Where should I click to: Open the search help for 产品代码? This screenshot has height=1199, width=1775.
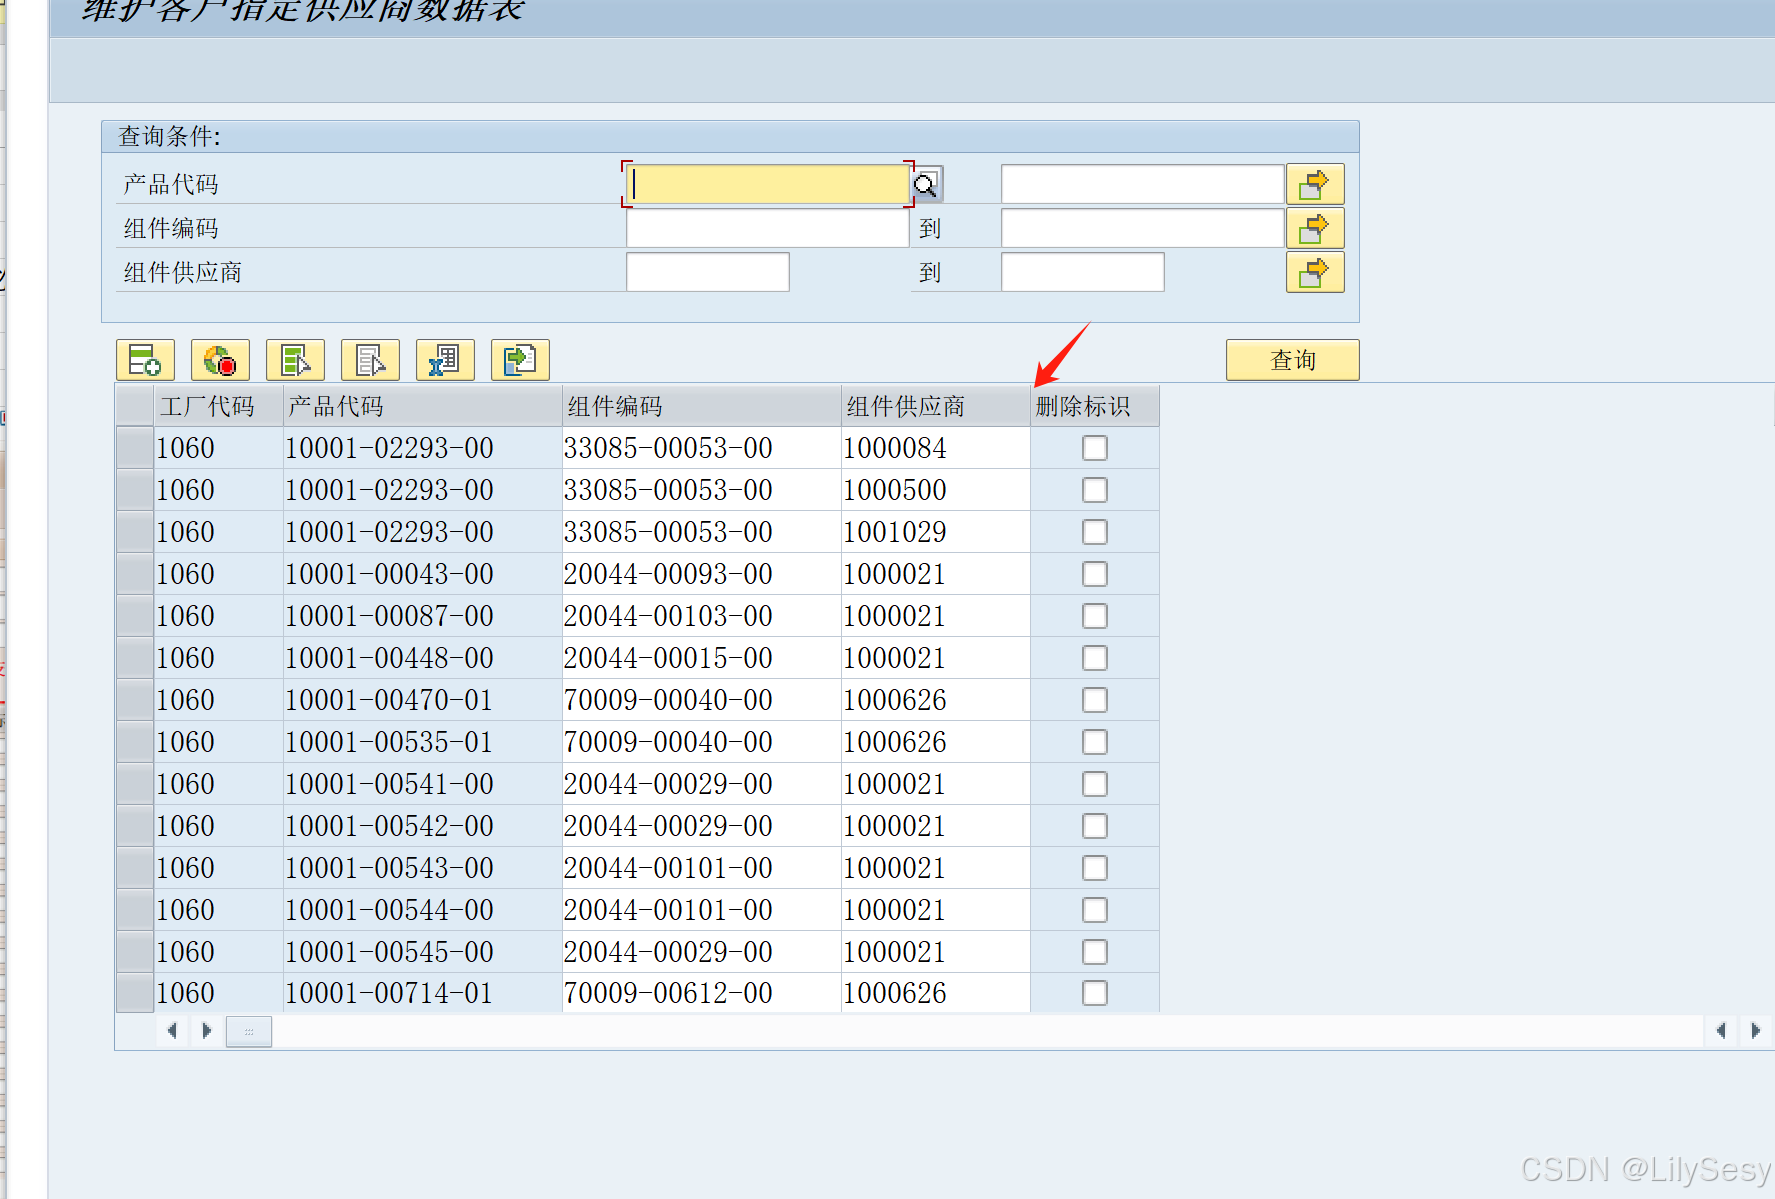click(927, 184)
